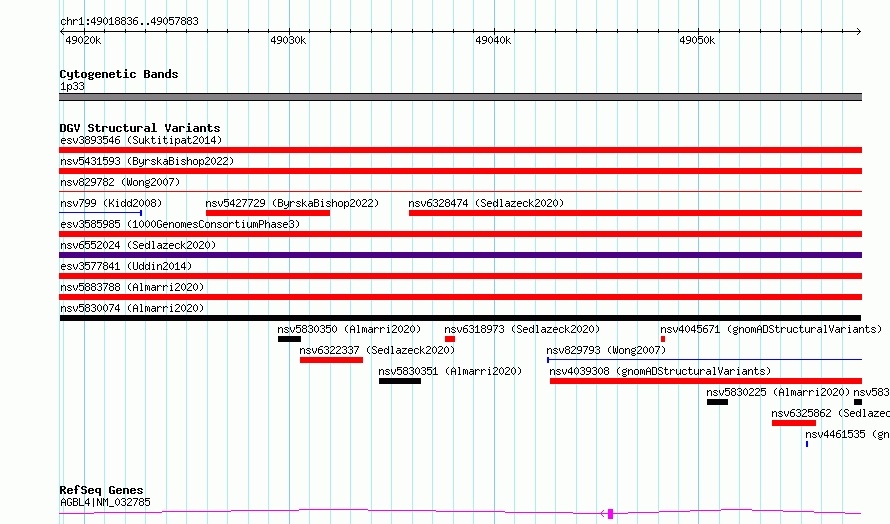Image resolution: width=890 pixels, height=524 pixels.
Task: Click the esv3893546 (Suktitipat2014) variant label
Action: point(141,140)
